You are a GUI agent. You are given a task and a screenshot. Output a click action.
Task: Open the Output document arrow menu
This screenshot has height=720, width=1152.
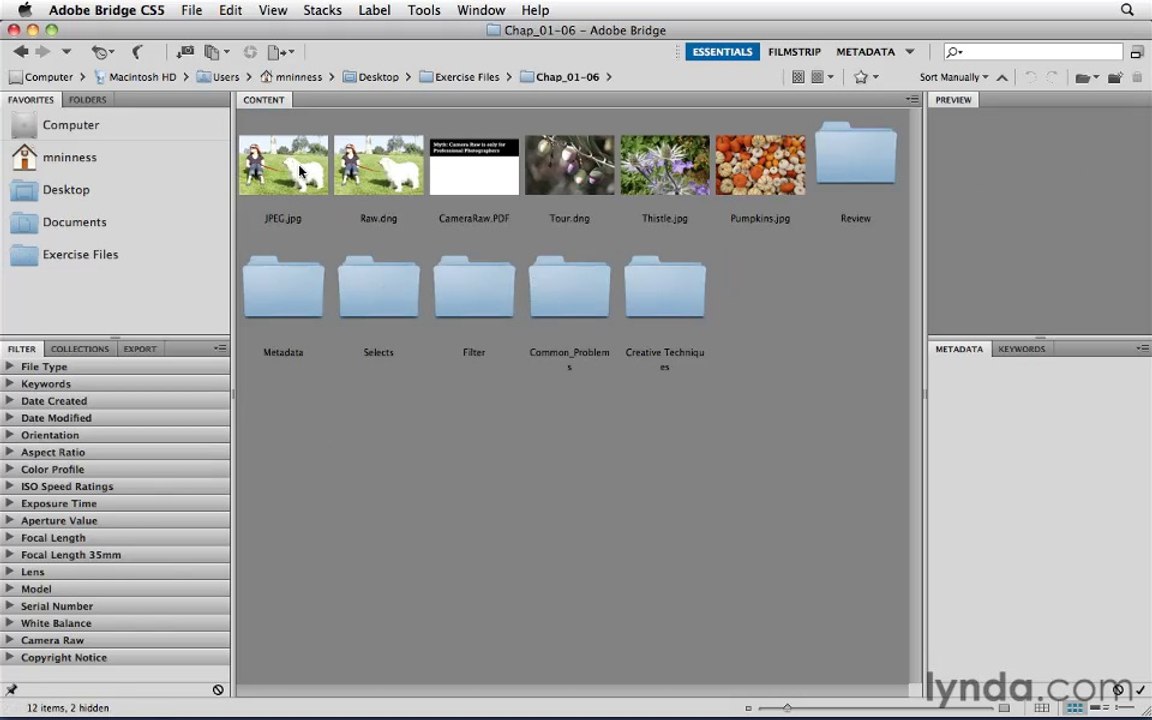point(281,52)
